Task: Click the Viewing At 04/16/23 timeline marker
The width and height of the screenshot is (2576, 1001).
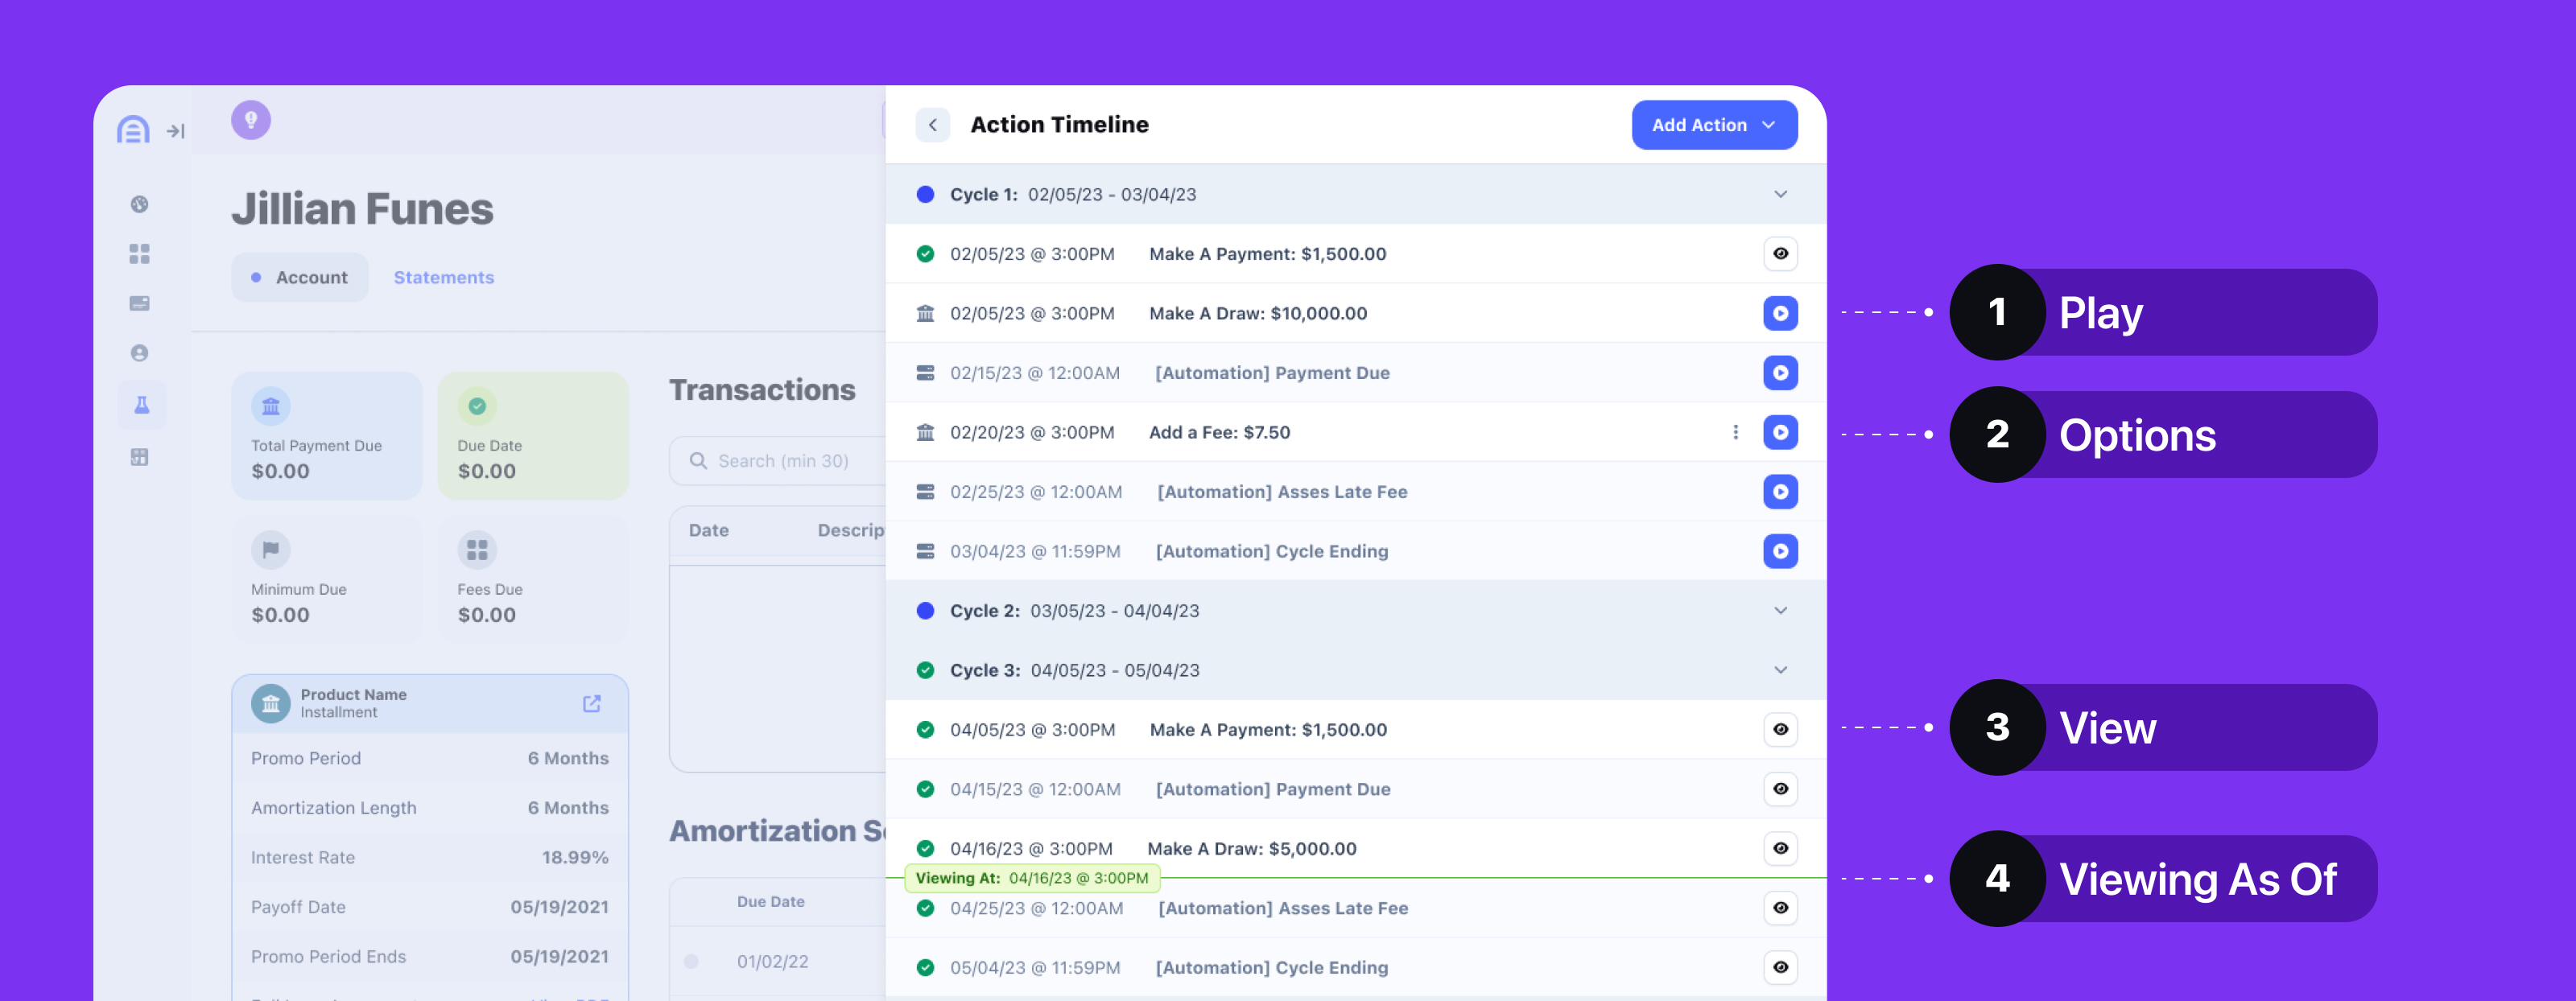Action: [1031, 878]
